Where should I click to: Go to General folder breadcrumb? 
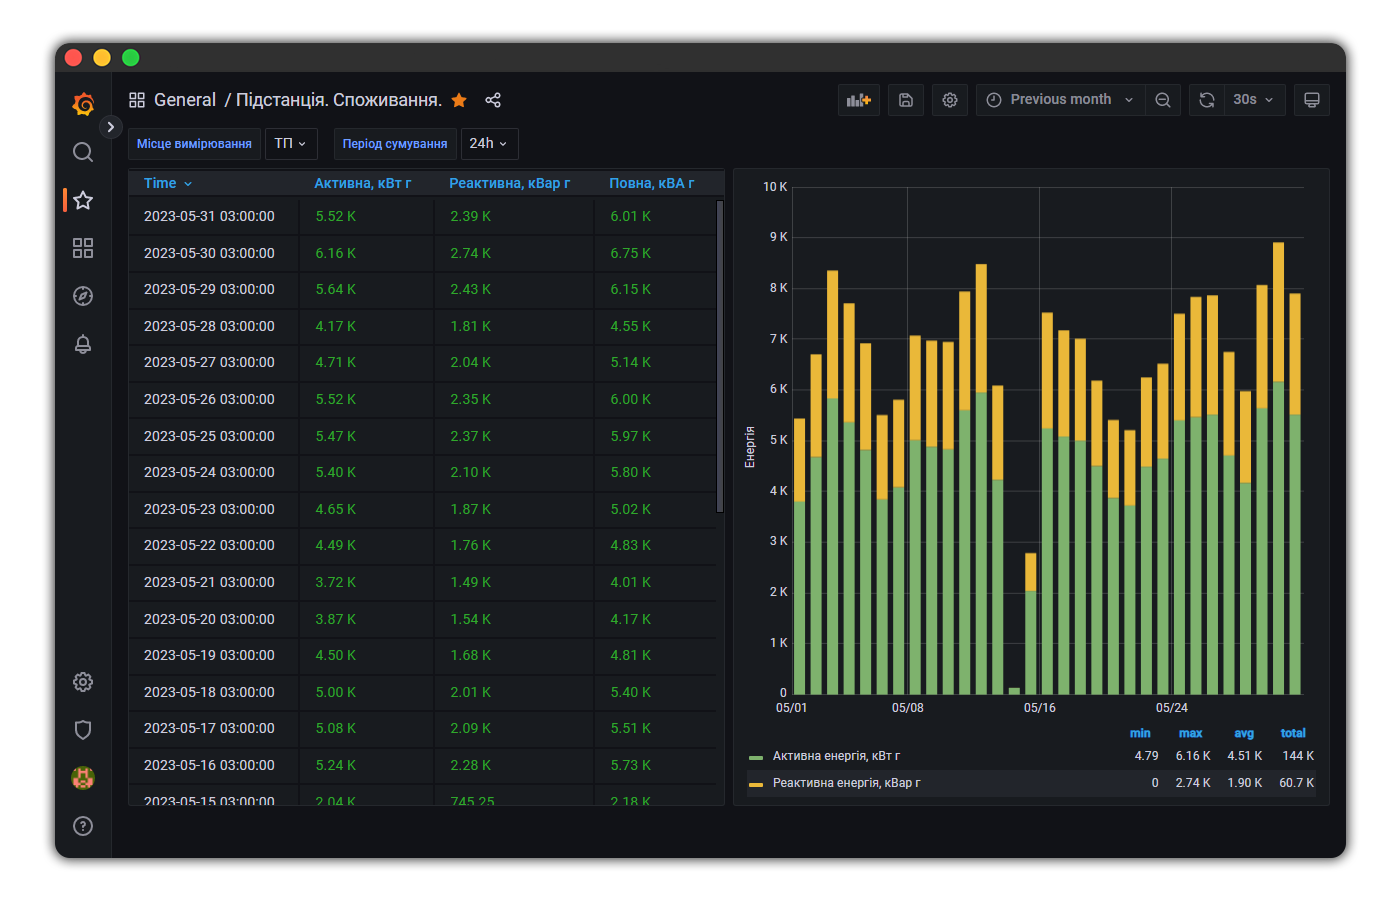[185, 100]
